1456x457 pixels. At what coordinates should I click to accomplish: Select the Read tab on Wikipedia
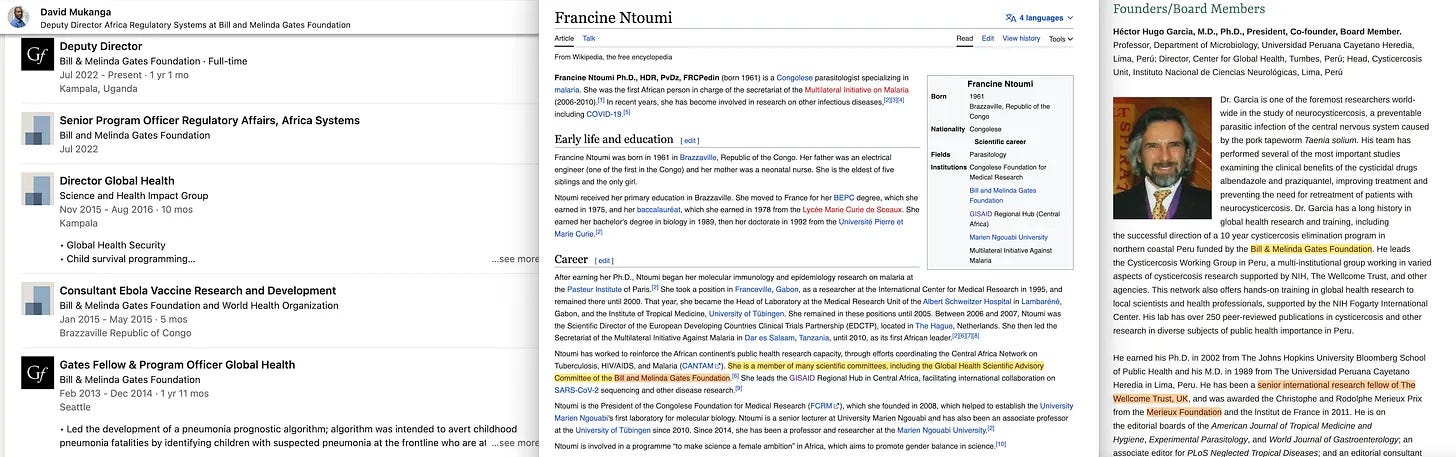pos(964,39)
